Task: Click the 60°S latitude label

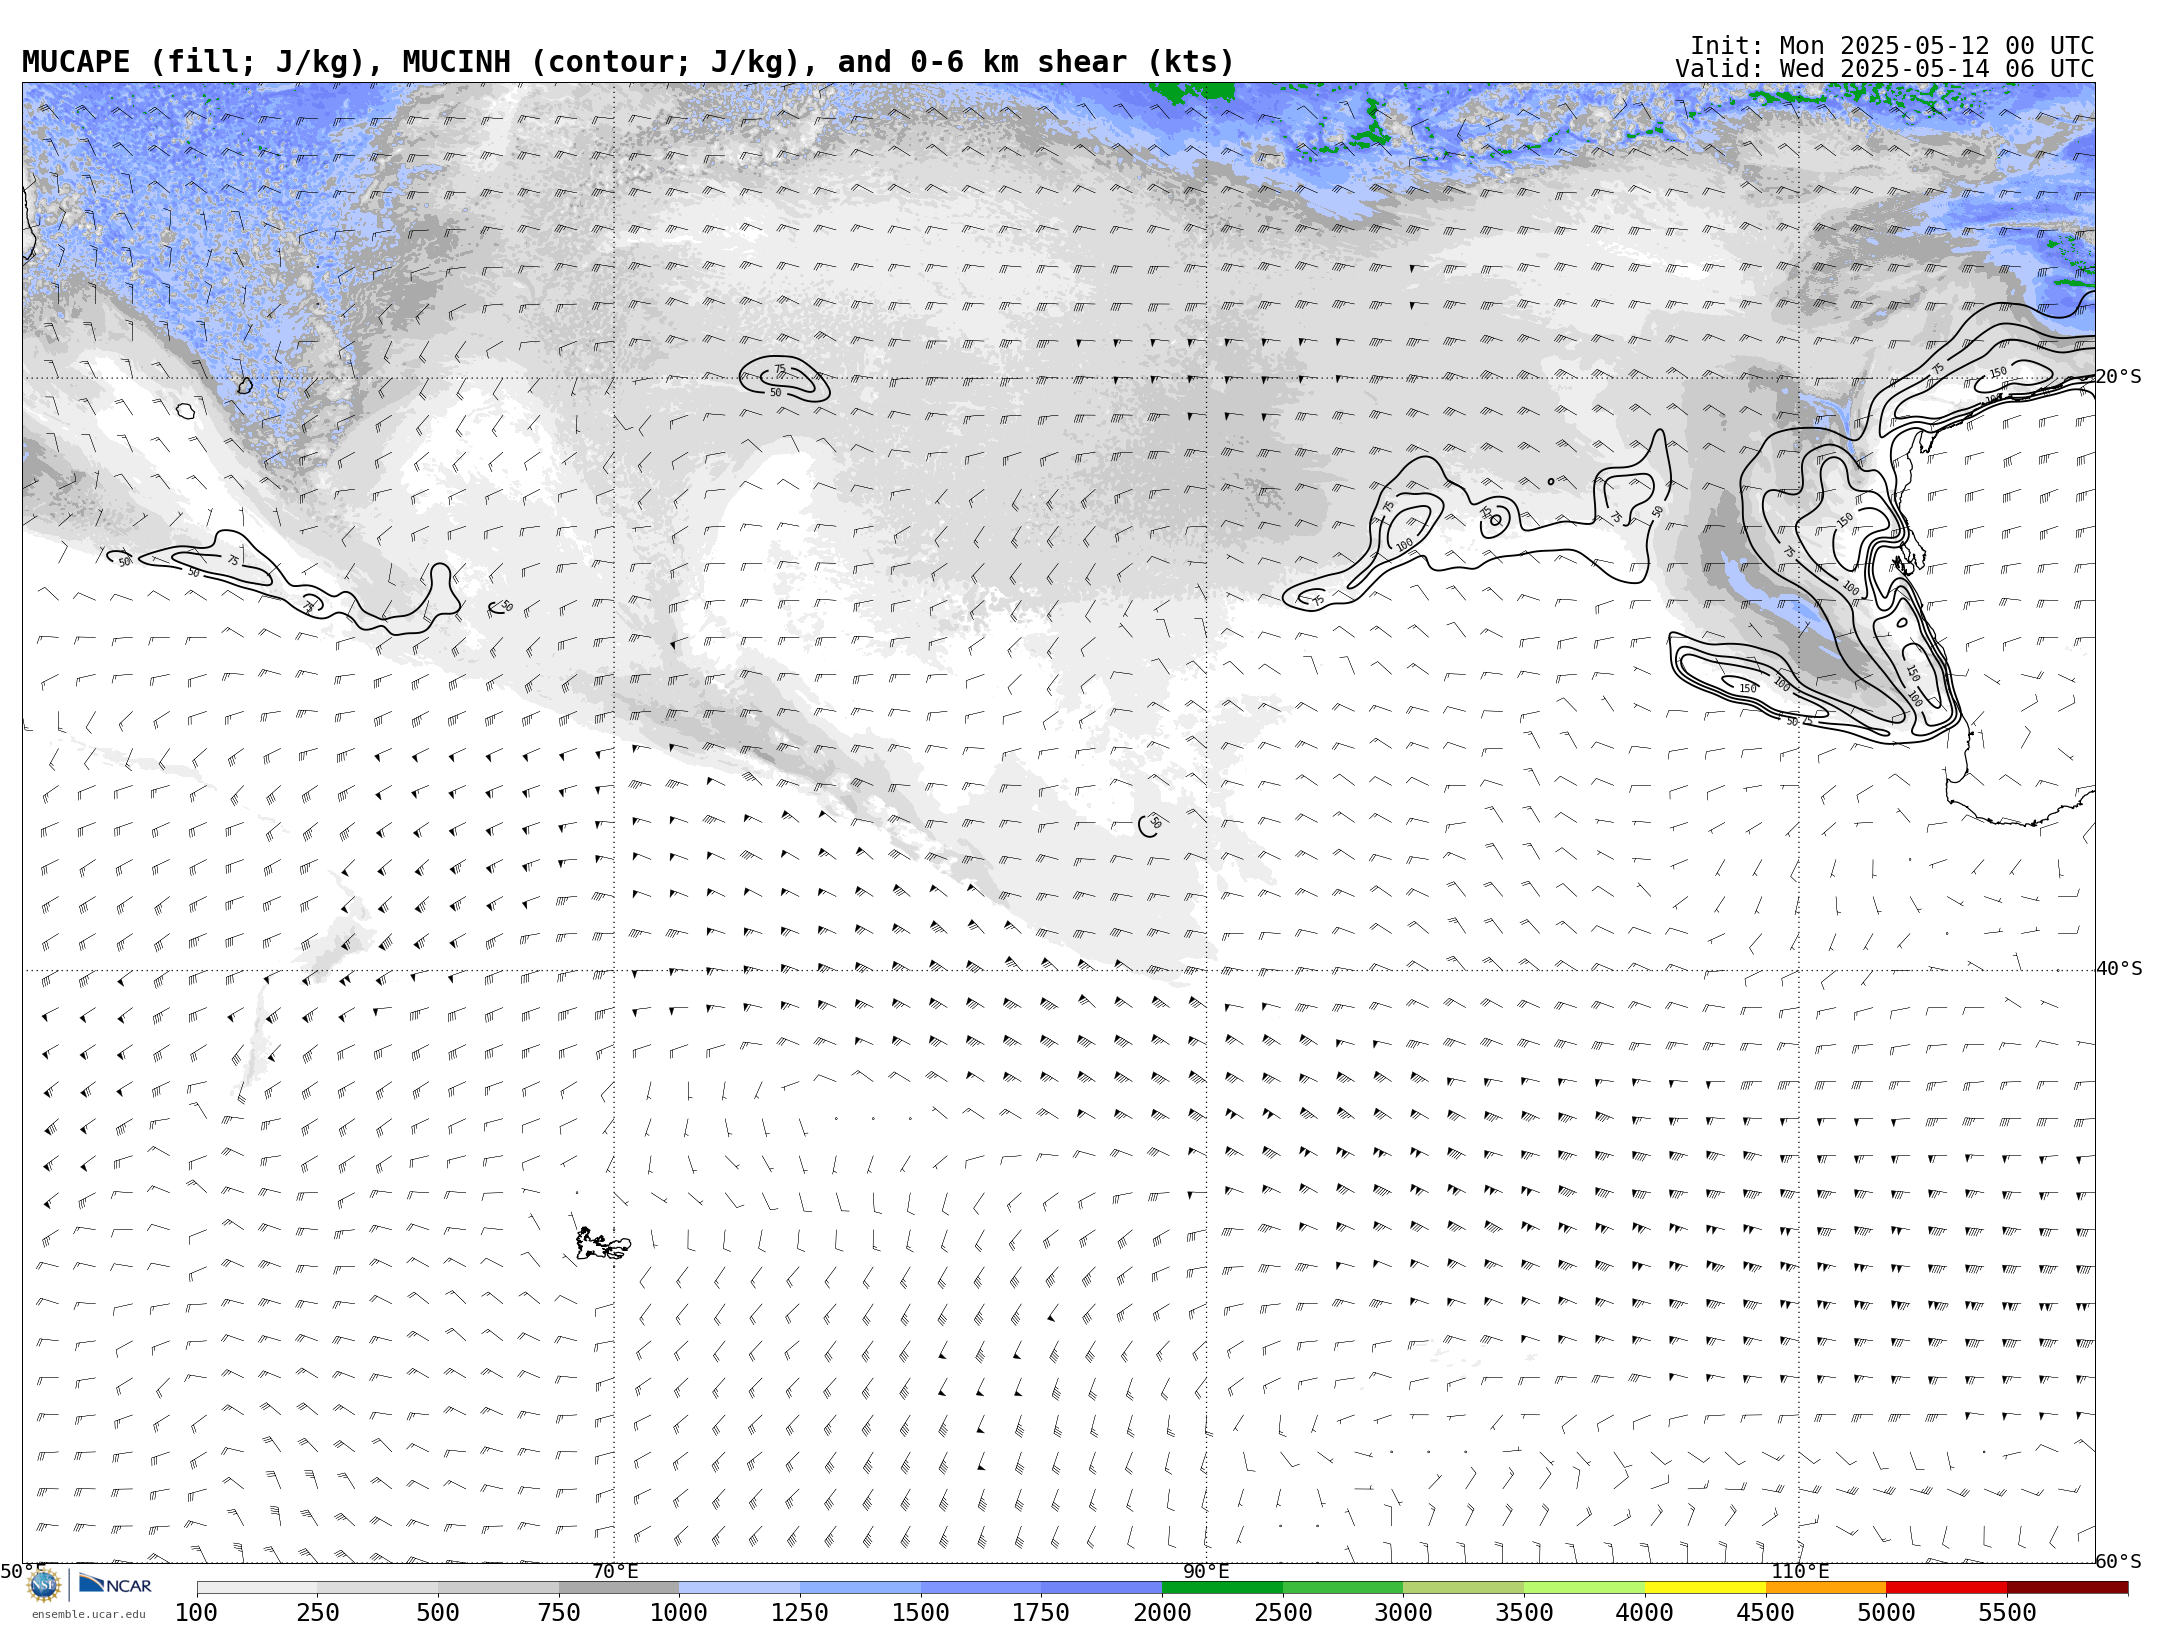Action: [2119, 1561]
